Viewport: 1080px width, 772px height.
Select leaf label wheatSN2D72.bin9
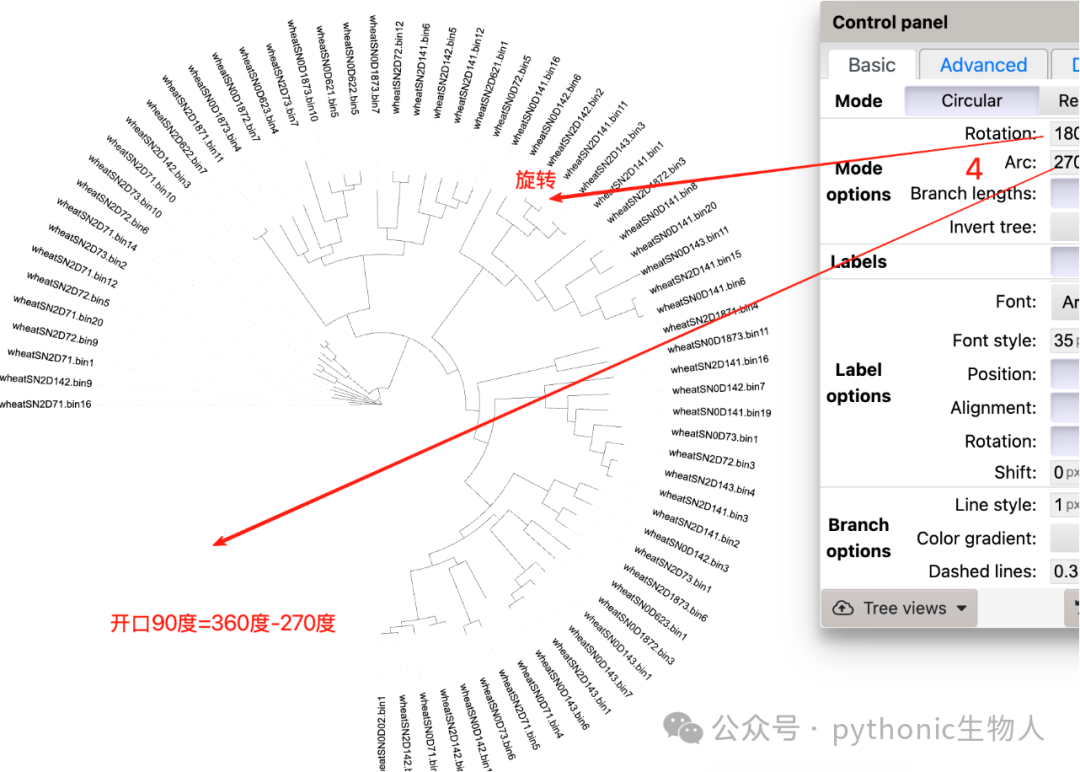pos(55,334)
